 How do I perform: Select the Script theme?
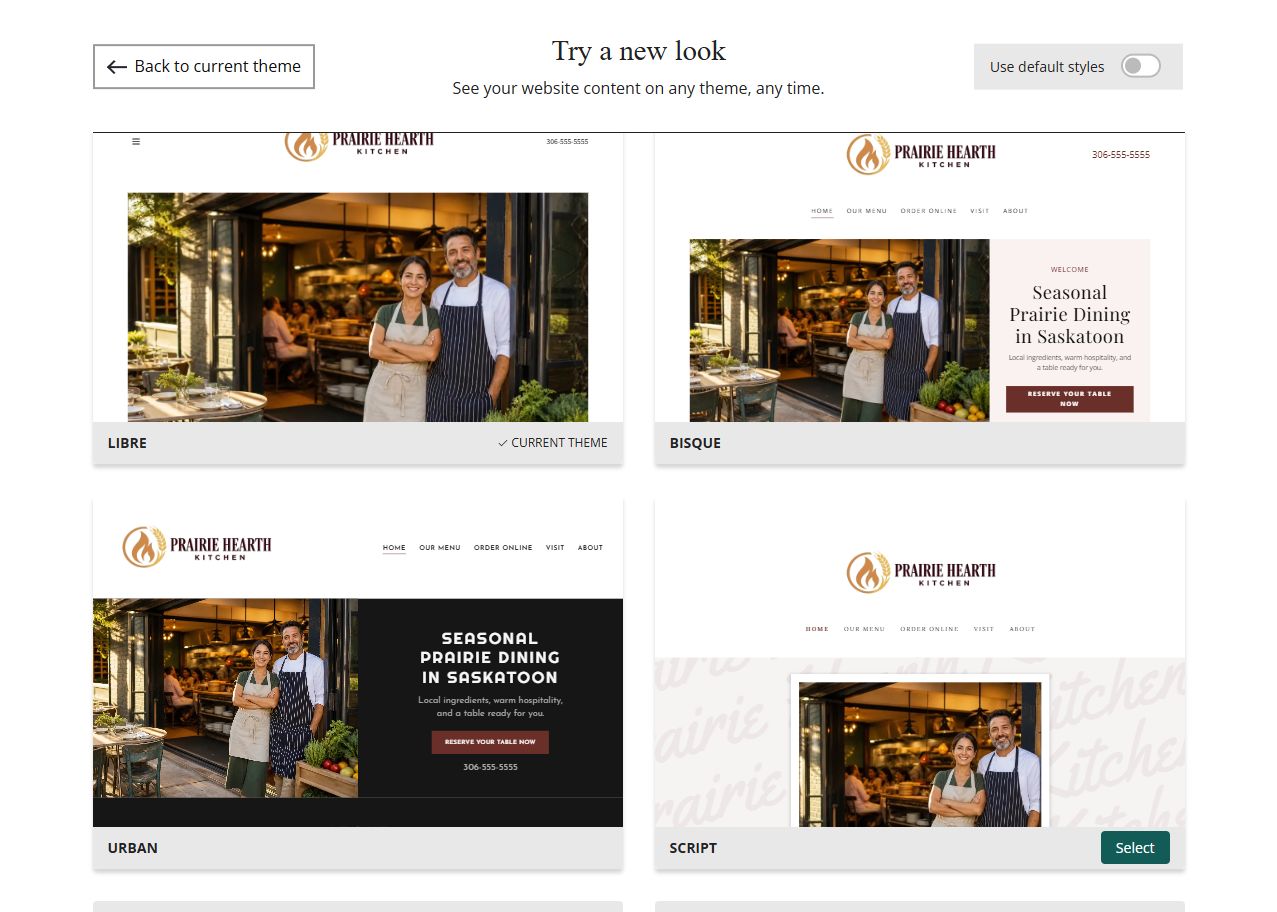click(1135, 847)
